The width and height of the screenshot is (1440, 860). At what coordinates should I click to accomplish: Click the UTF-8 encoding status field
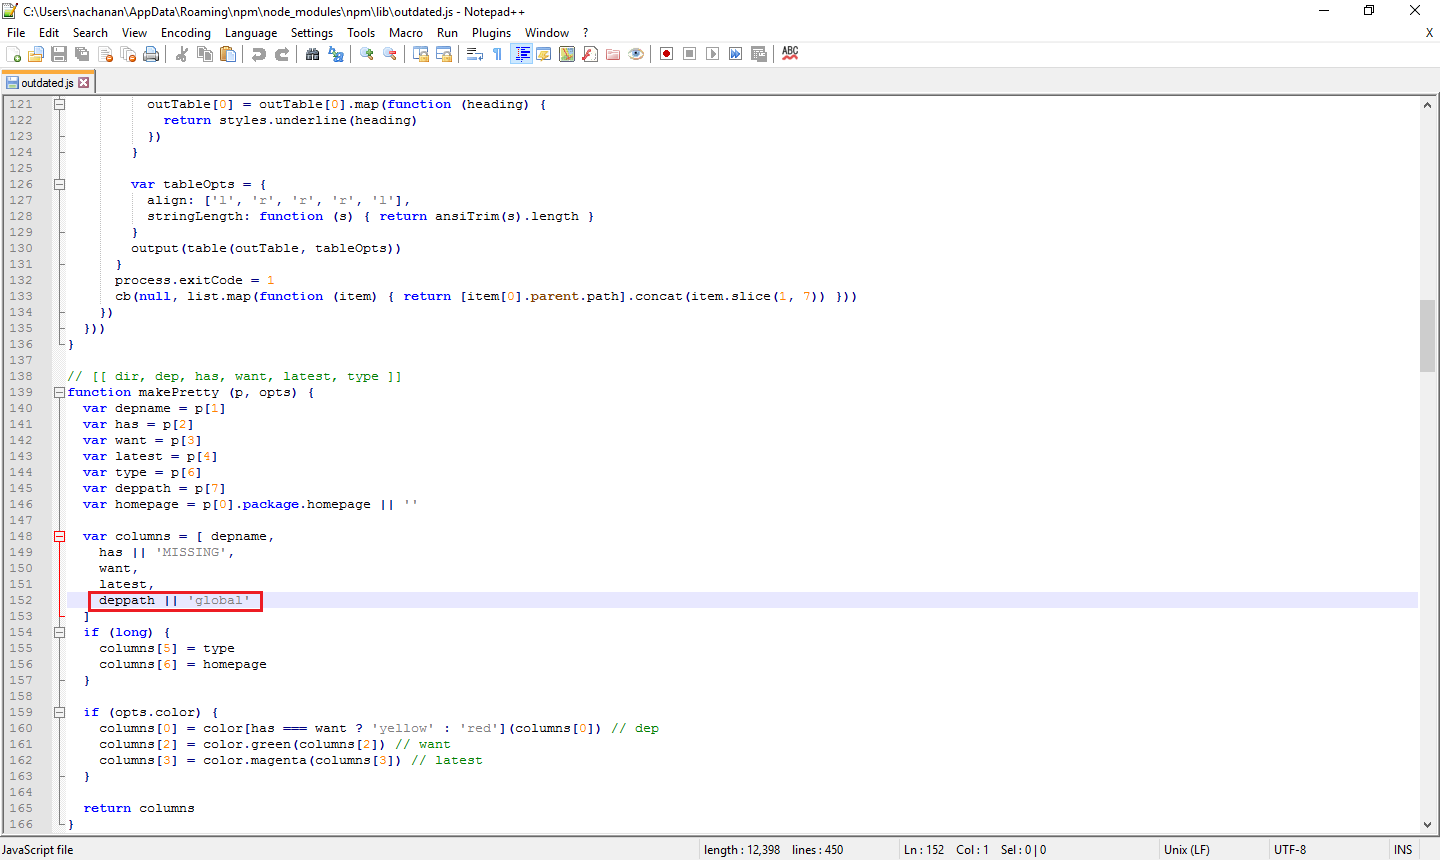[x=1289, y=850]
